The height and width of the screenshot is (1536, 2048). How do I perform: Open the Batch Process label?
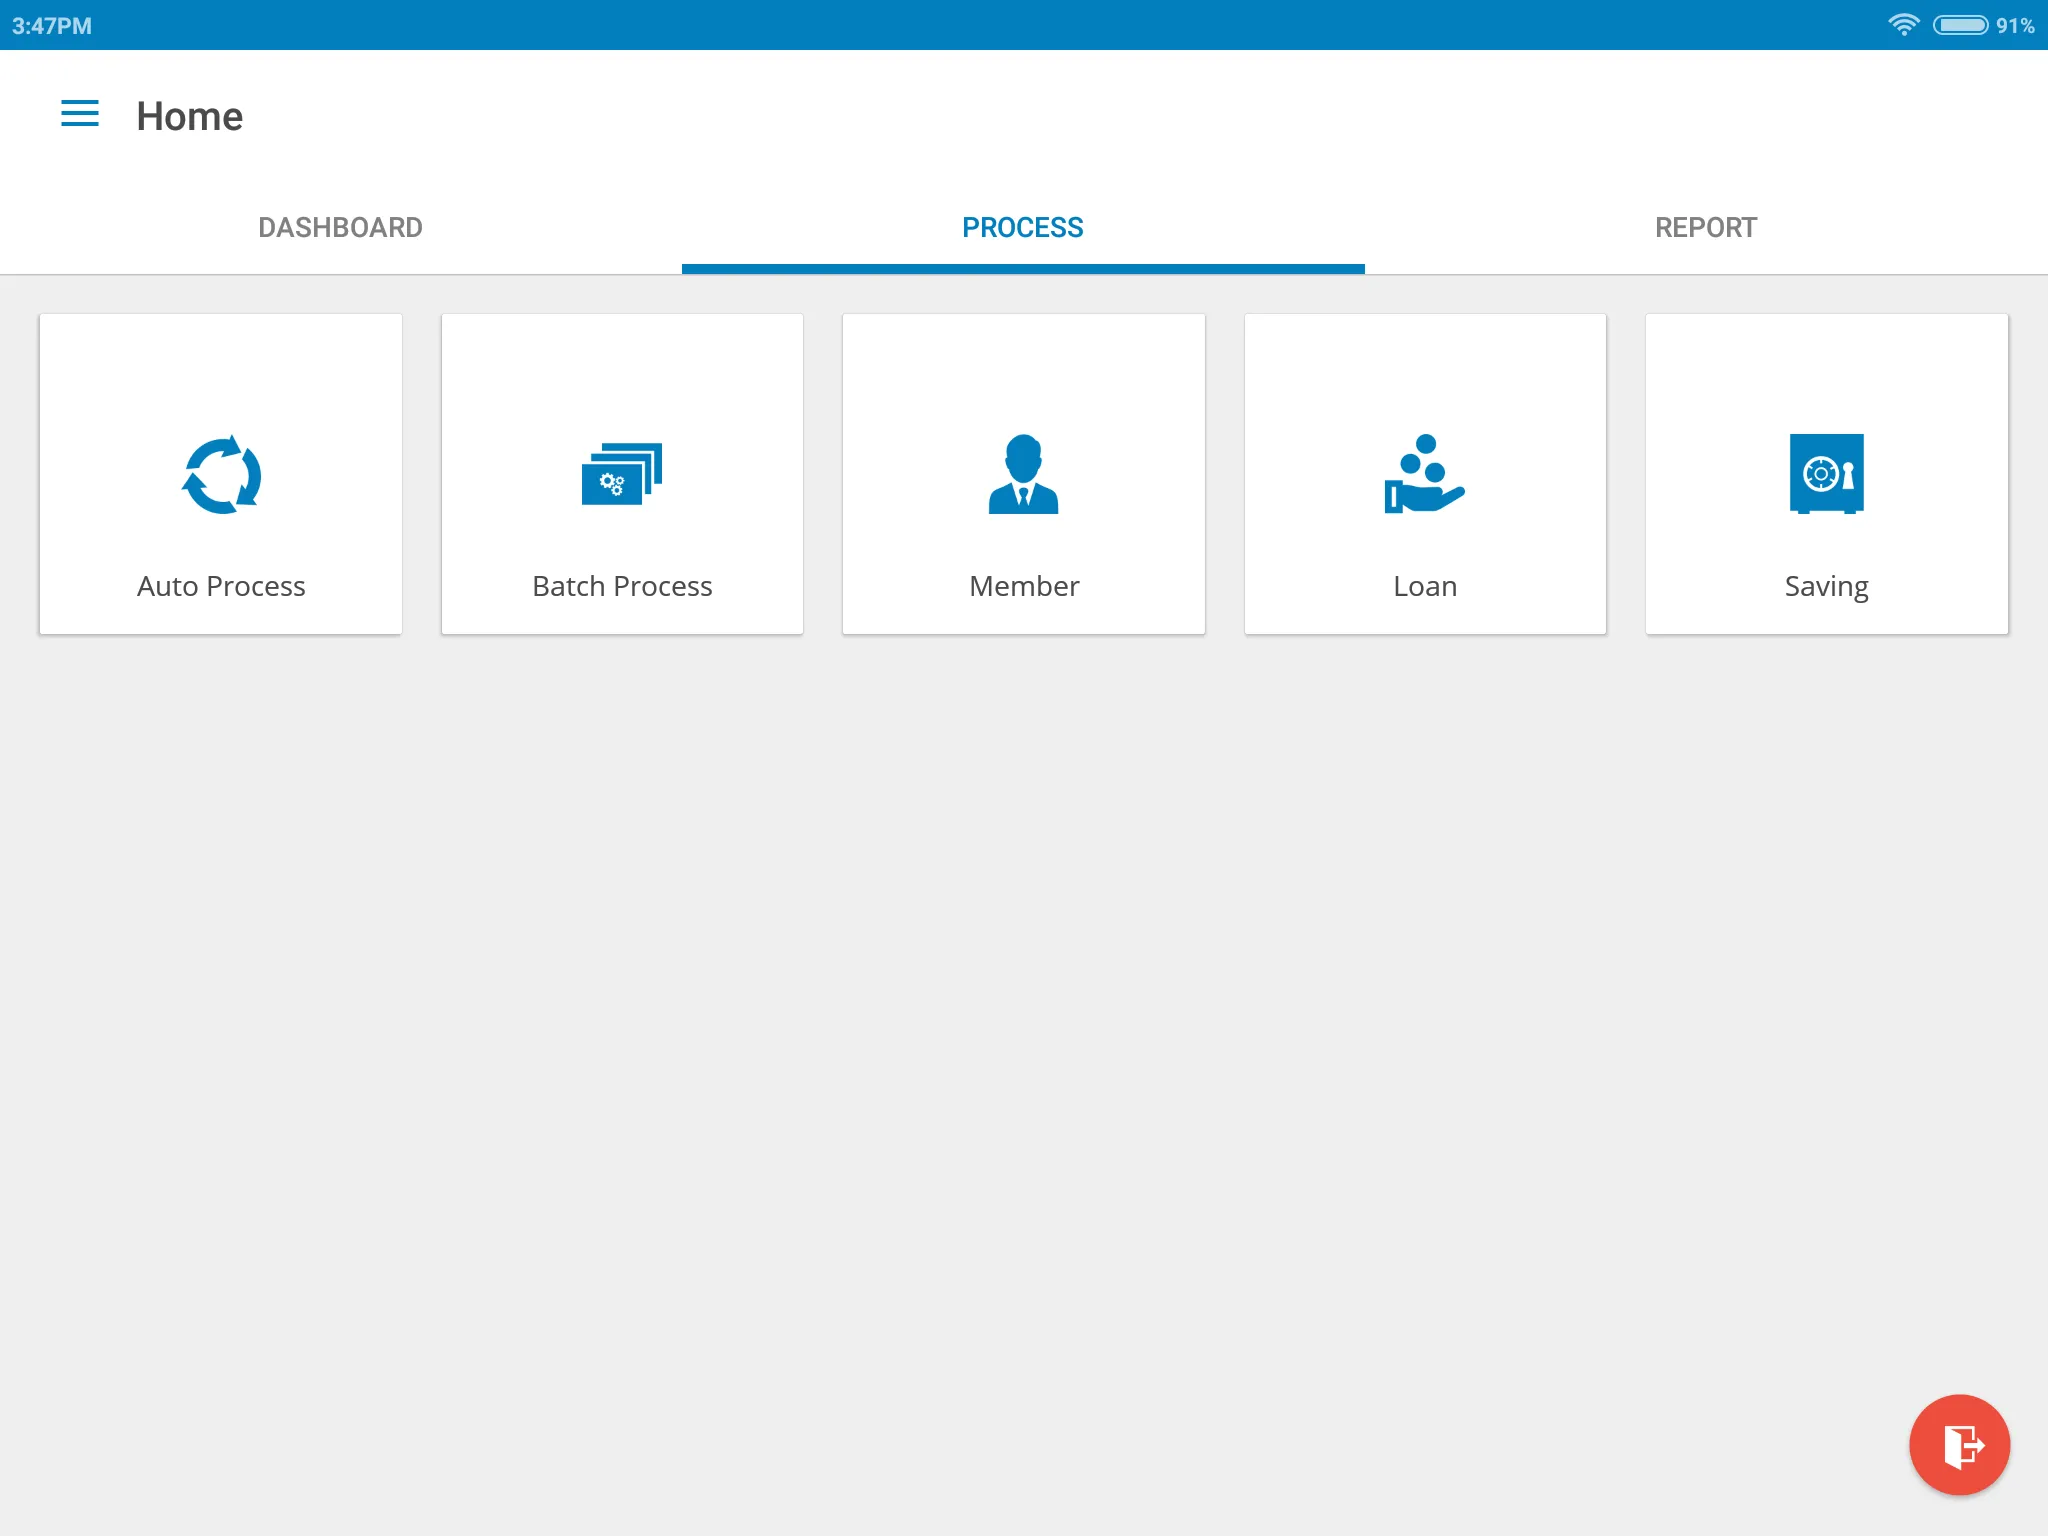(x=622, y=586)
